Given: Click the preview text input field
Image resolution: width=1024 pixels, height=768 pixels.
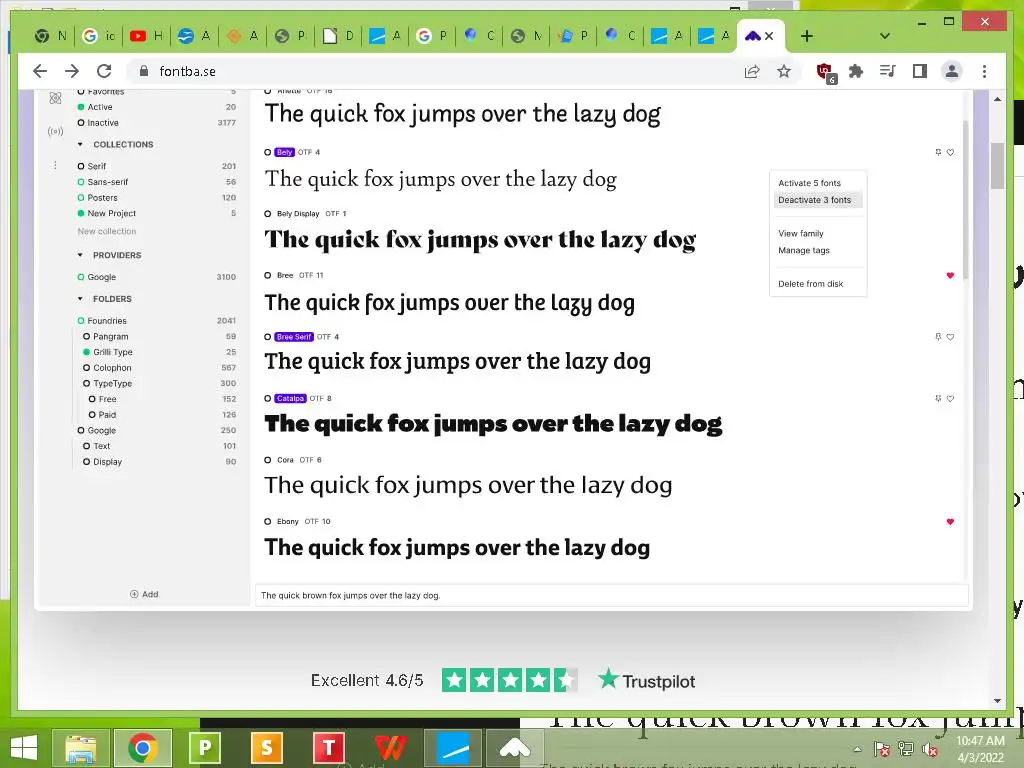Looking at the screenshot, I should click(611, 596).
